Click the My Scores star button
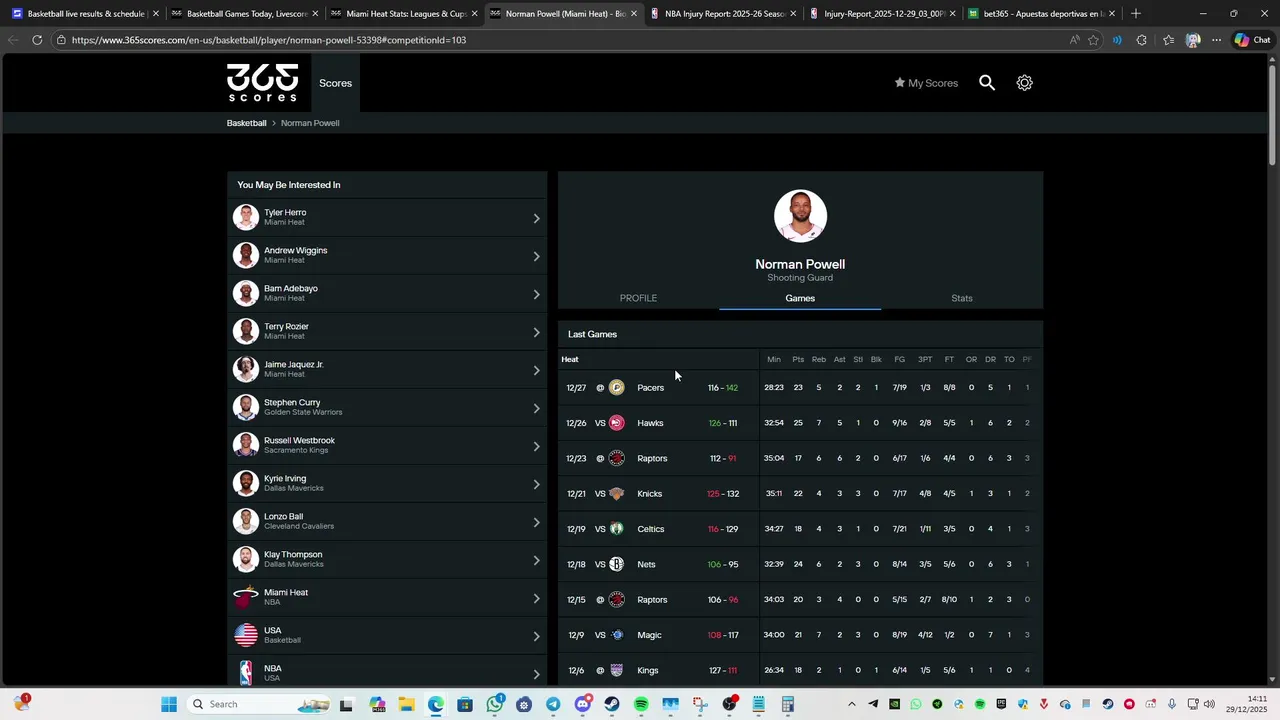Viewport: 1280px width, 720px height. tap(926, 83)
